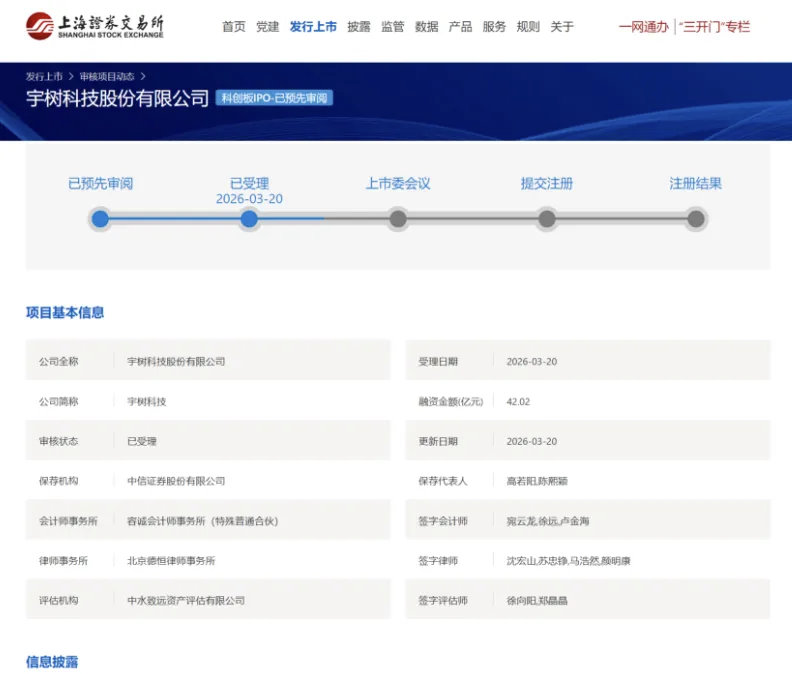This screenshot has width=792, height=674.
Task: Click the 中信证券股份有限公司 sponsor value
Action: (x=176, y=481)
